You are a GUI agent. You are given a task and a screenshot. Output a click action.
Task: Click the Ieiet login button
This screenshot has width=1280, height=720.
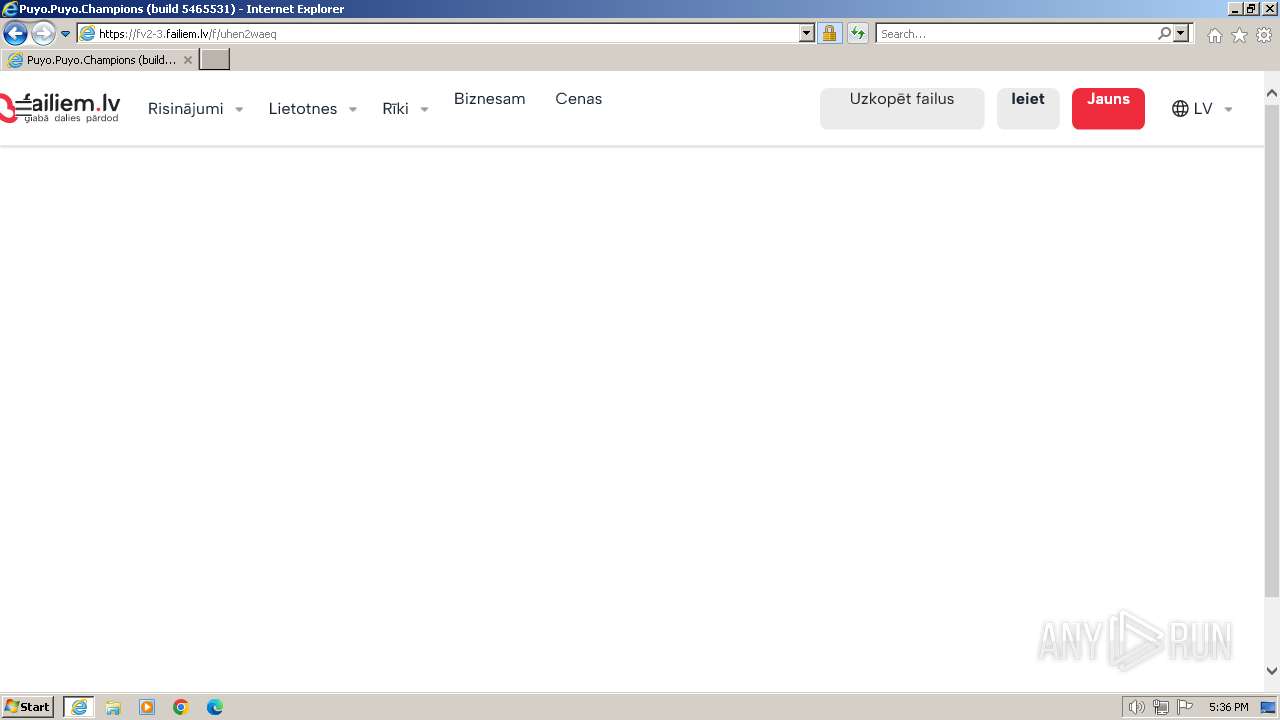(x=1028, y=108)
